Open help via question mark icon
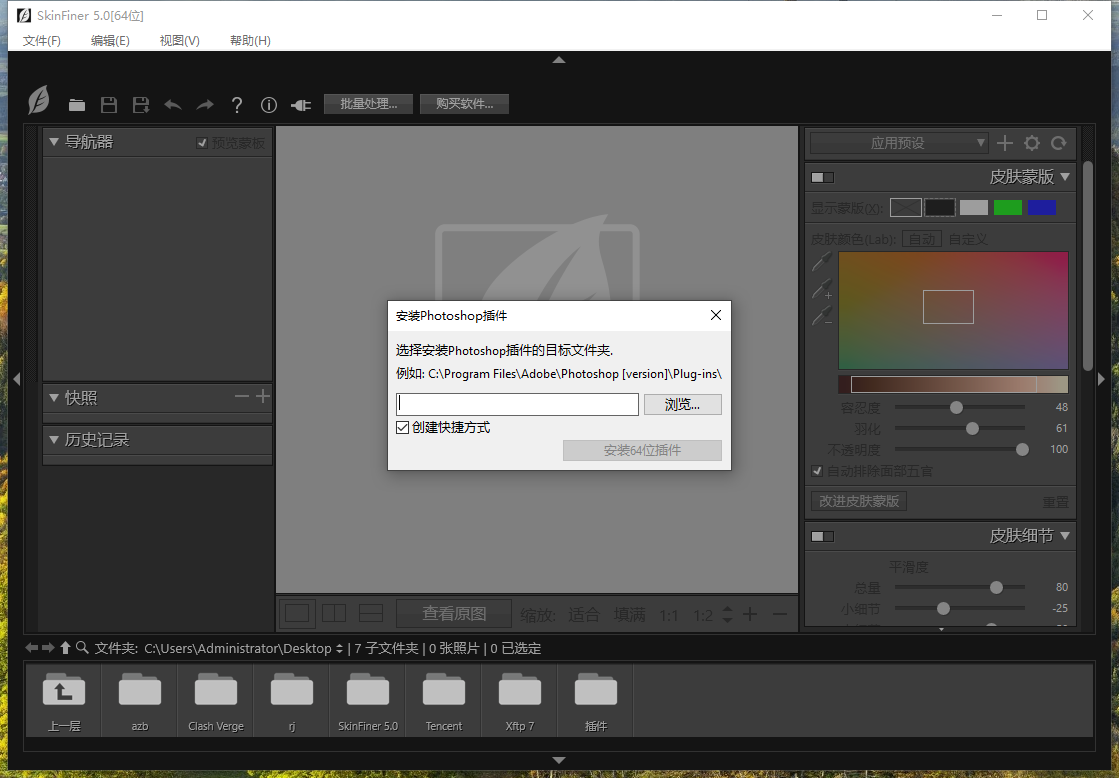Image resolution: width=1119 pixels, height=778 pixels. point(237,105)
